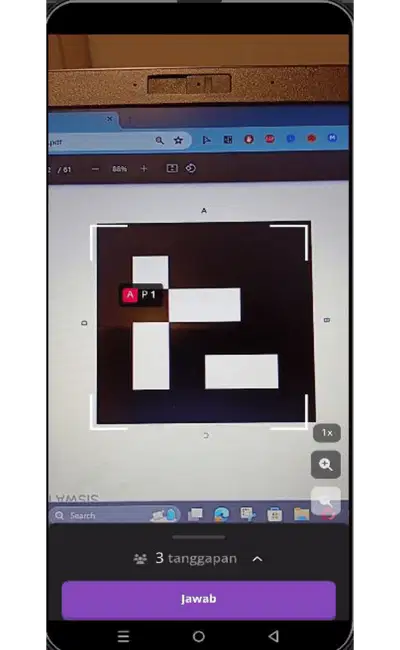Viewport: 400px width, 650px height.
Task: Click the 88% zoom percentage field
Action: [x=119, y=169]
